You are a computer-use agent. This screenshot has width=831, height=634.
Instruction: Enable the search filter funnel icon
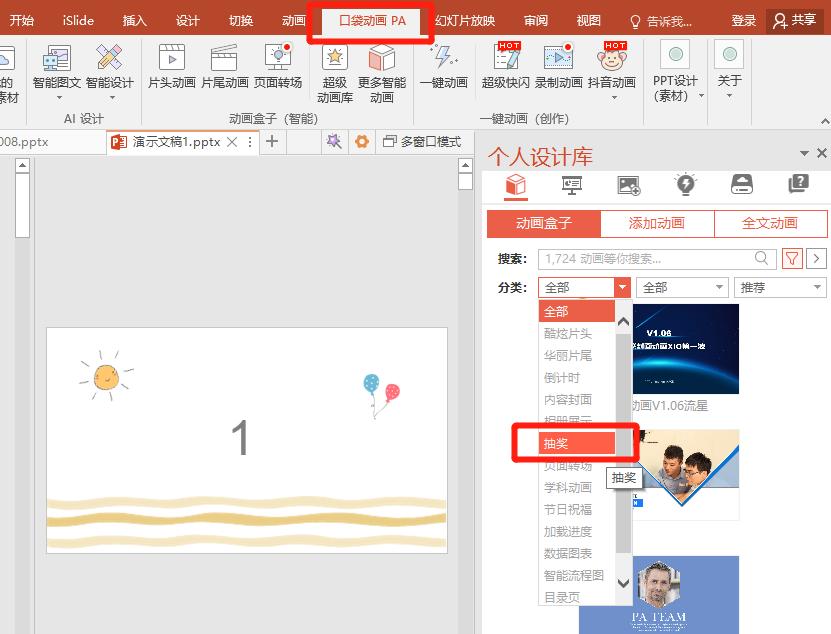[x=791, y=258]
